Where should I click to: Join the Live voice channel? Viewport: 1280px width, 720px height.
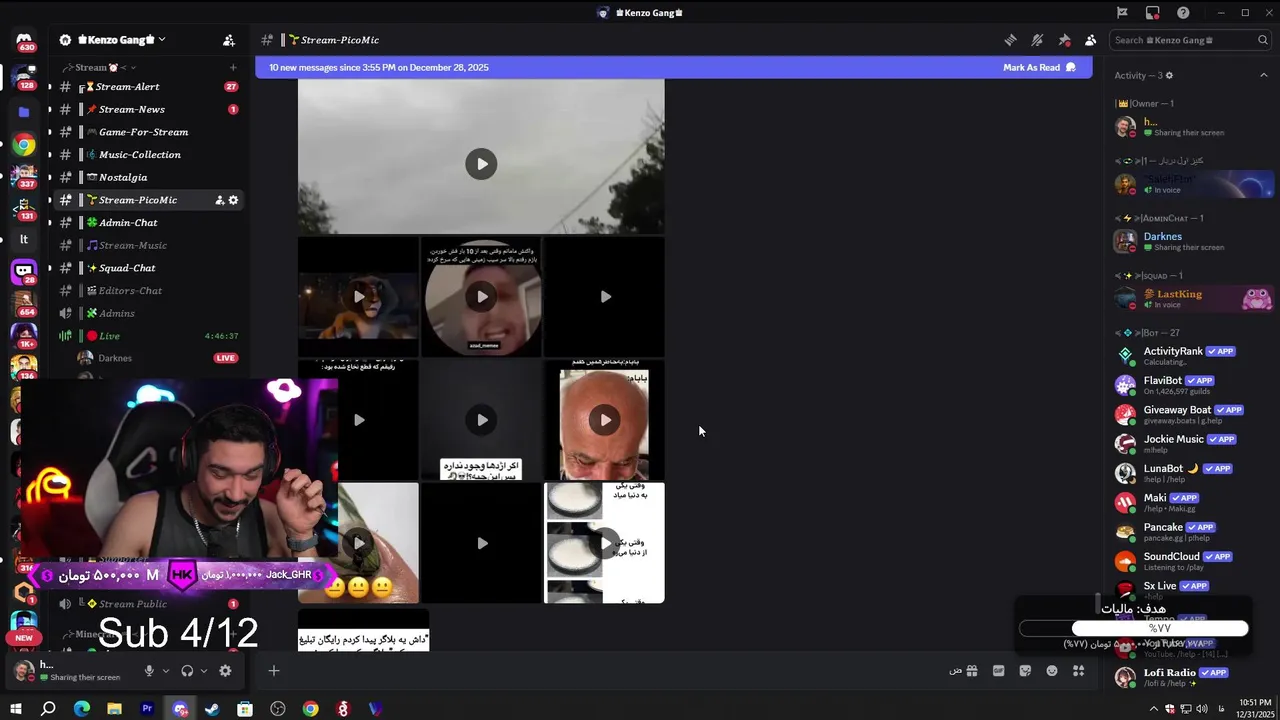[x=148, y=336]
